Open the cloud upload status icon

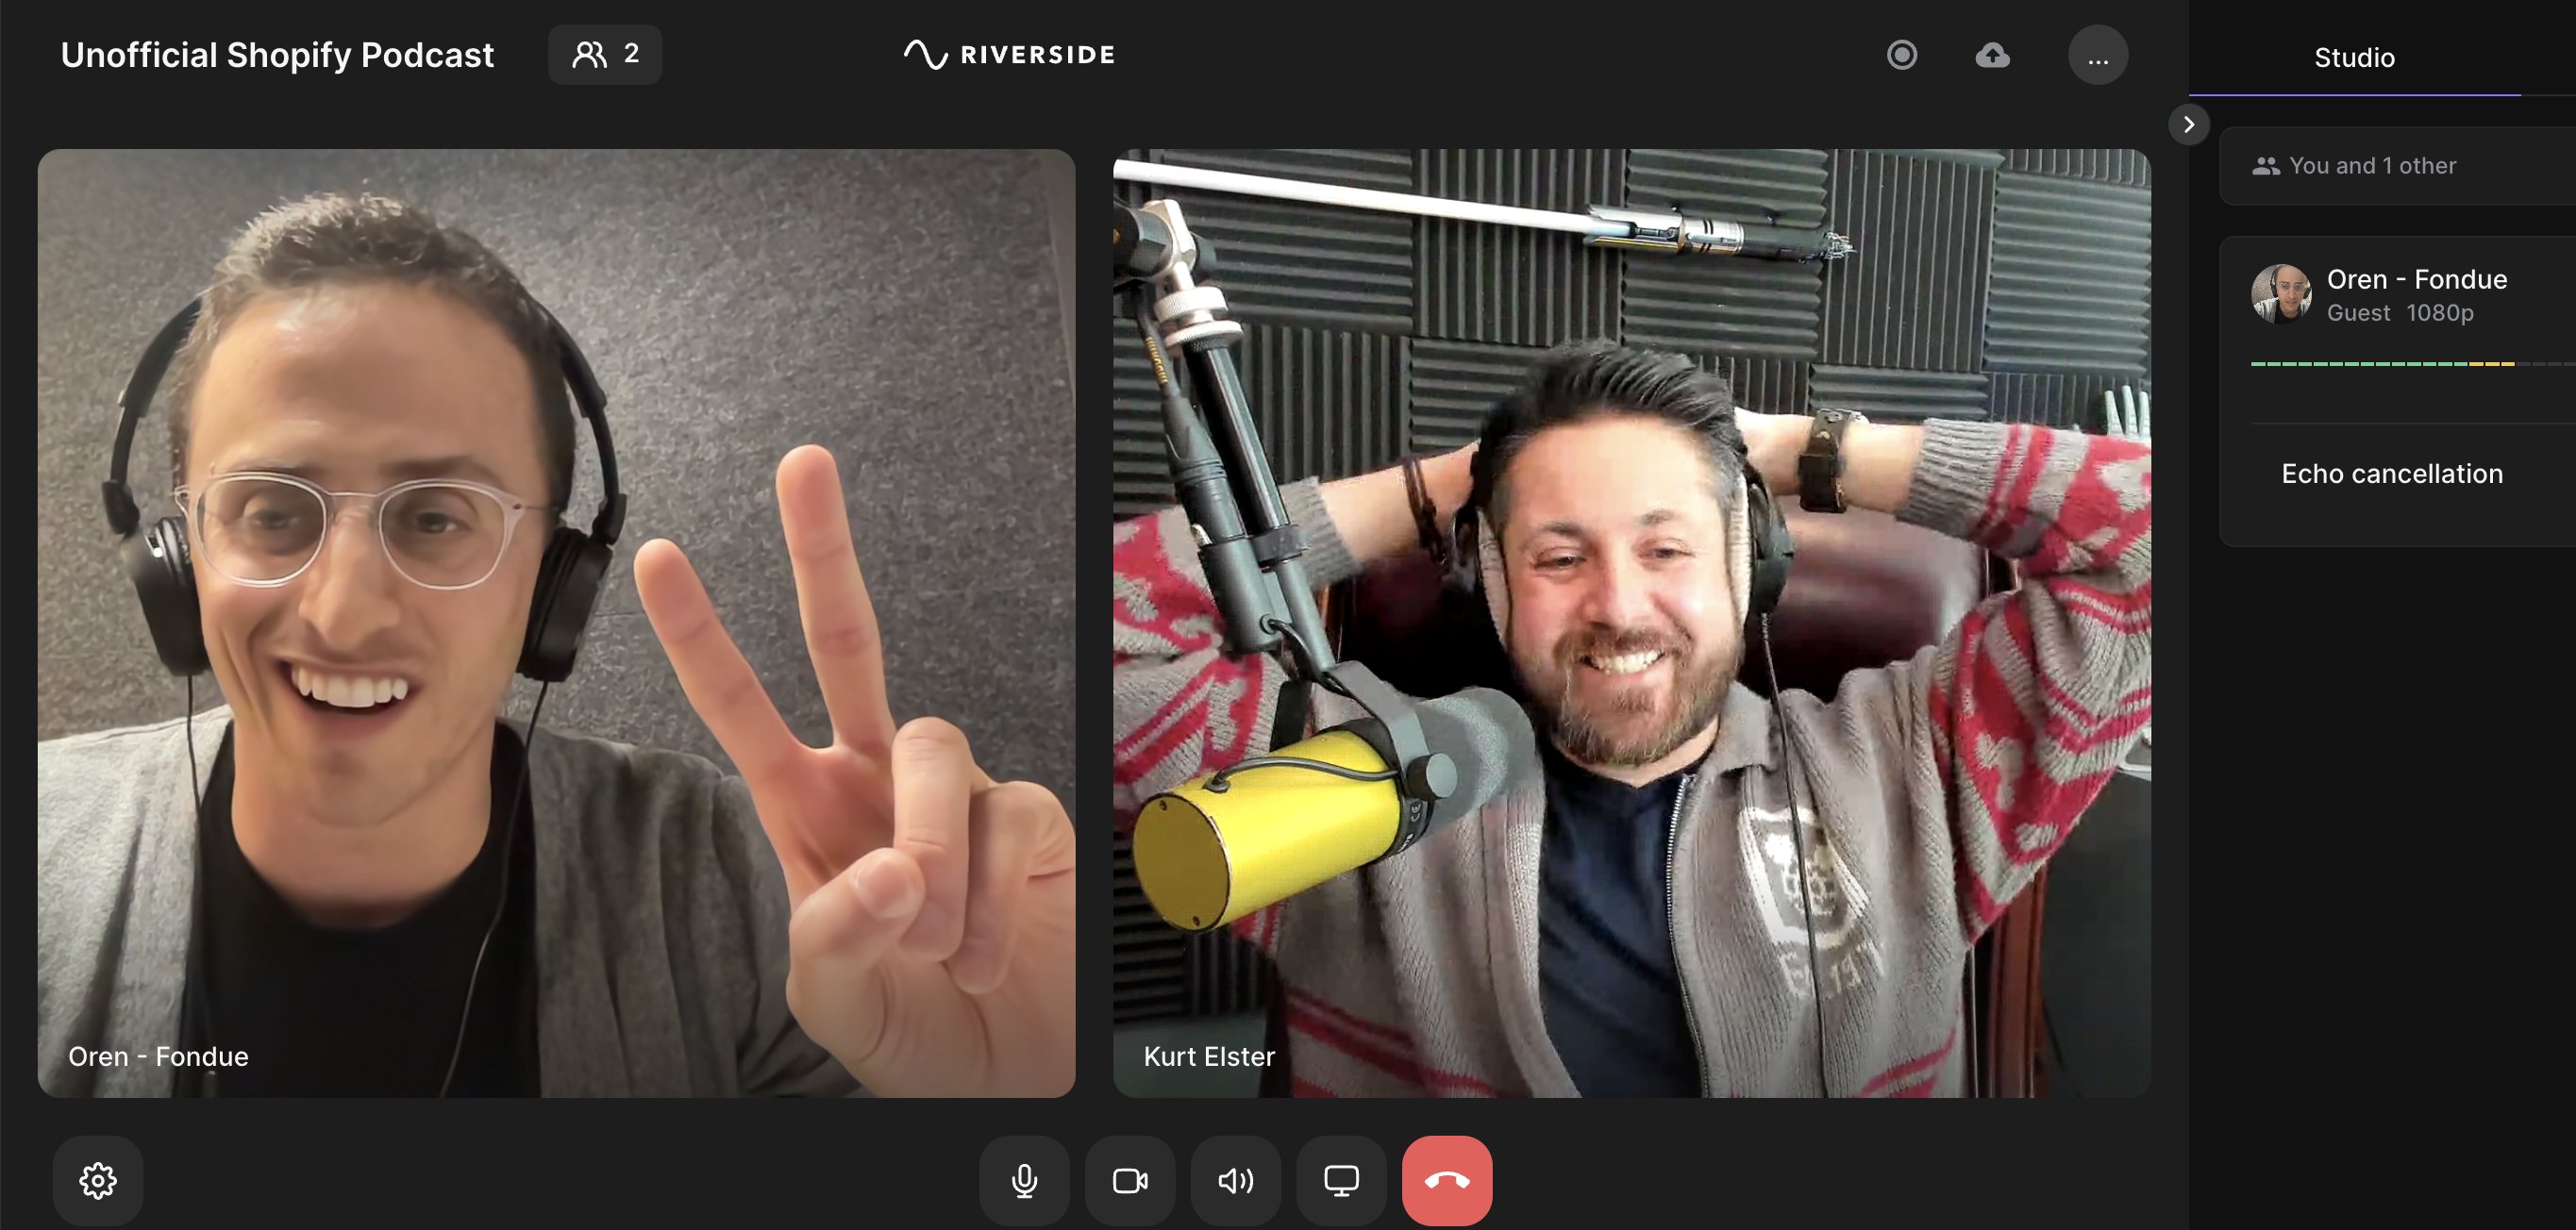click(1992, 55)
